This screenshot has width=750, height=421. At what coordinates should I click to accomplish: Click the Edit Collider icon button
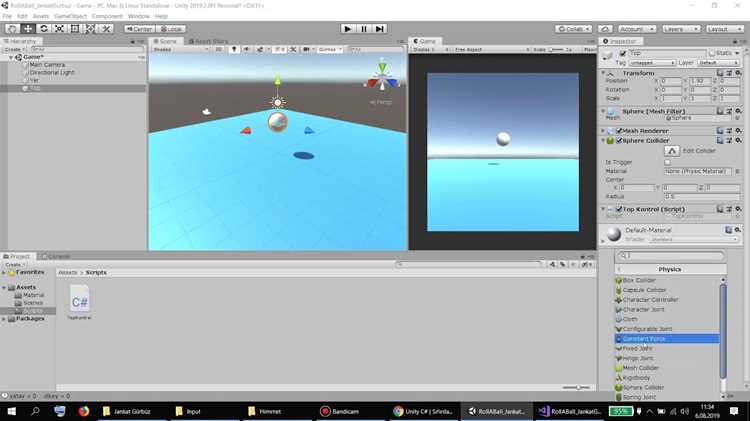pos(672,151)
